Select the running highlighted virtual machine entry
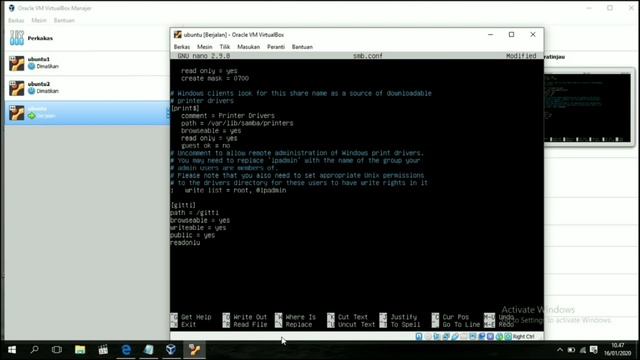 (x=87, y=113)
